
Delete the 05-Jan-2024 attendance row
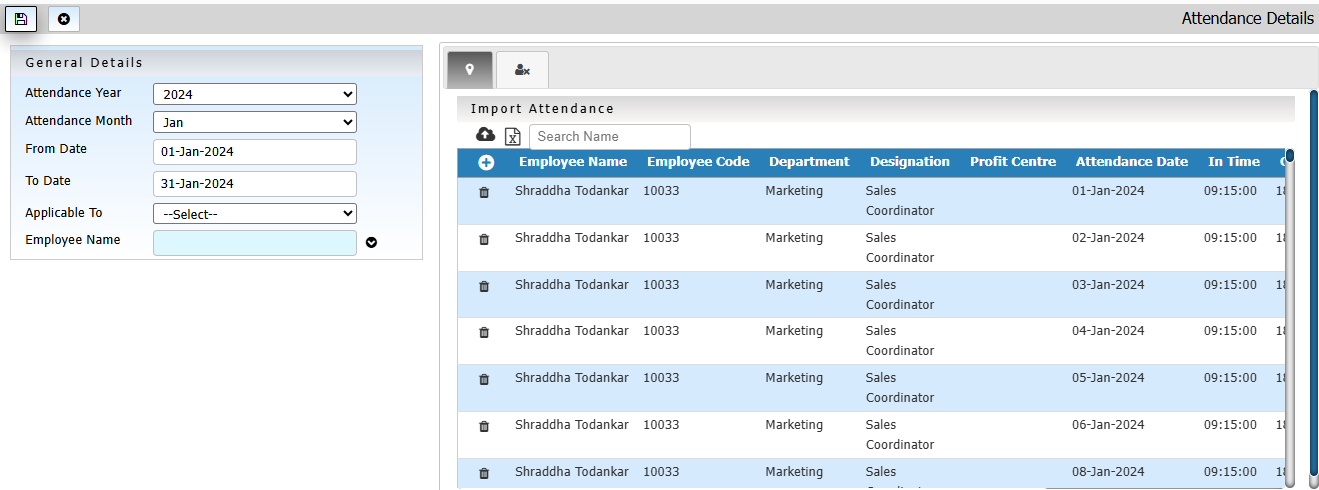coord(484,379)
